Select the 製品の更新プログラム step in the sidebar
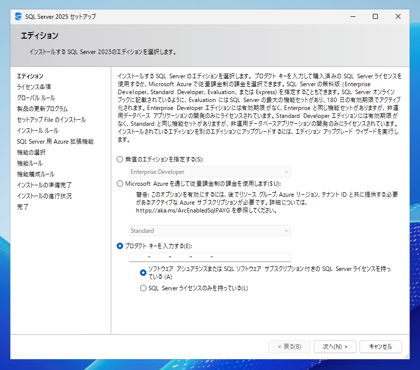Screen dimensions: 420x370 [42, 109]
